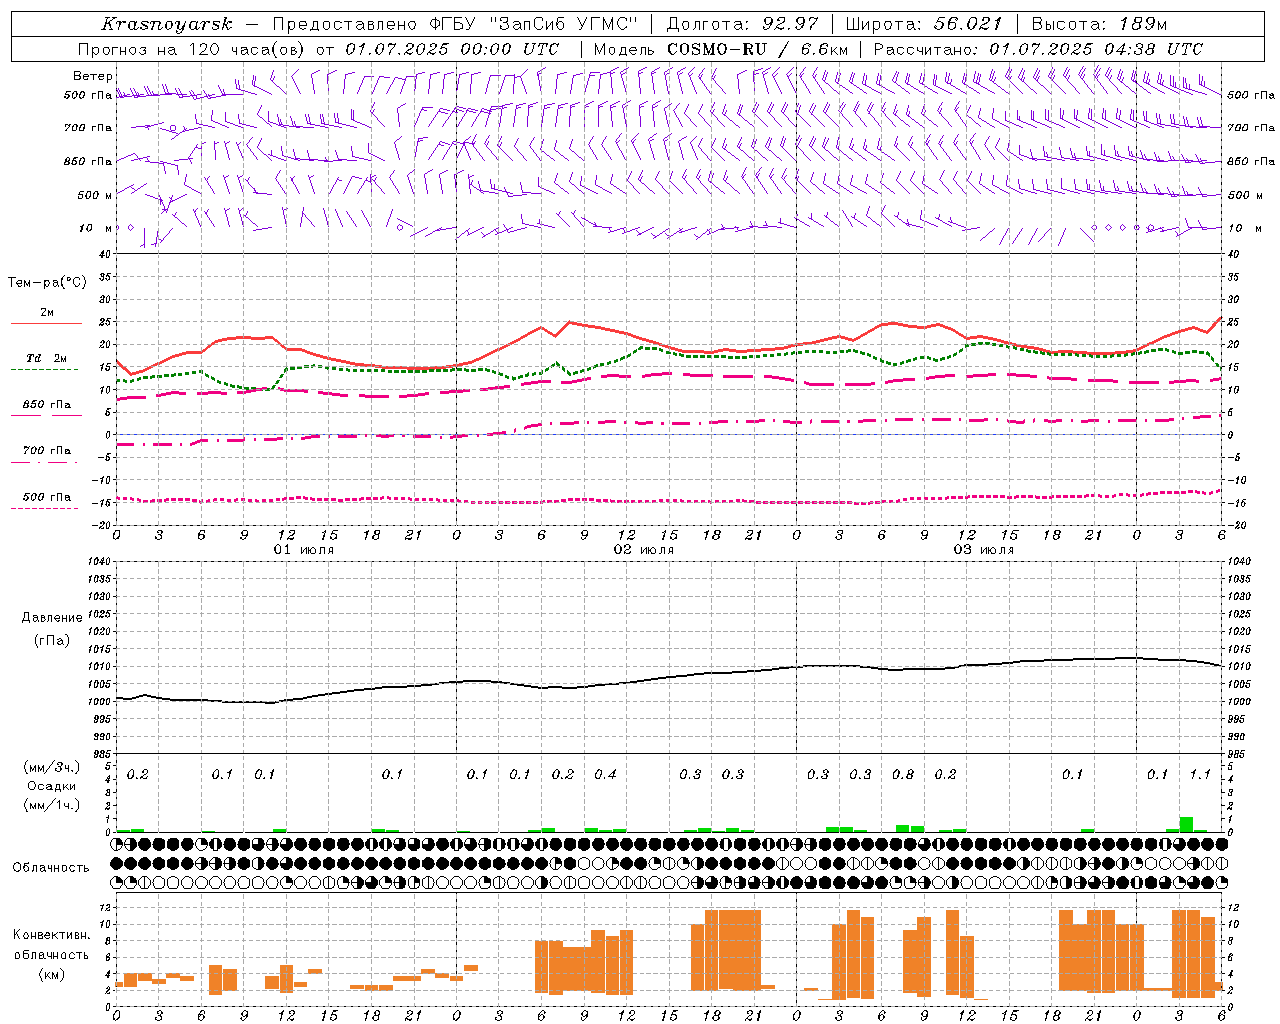Click the 0.8 precipitation value
This screenshot has height=1024, width=1280.
pos(902,774)
